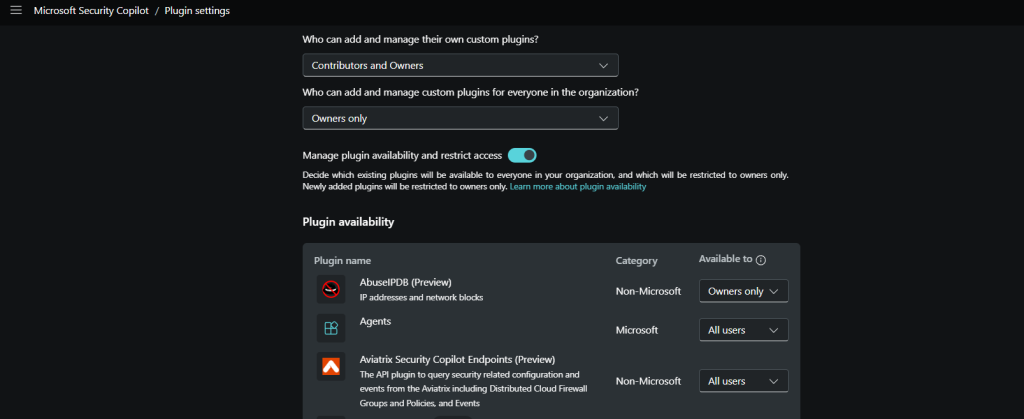The height and width of the screenshot is (419, 1024).
Task: Change AbuseIPDB availability dropdown
Action: (744, 291)
